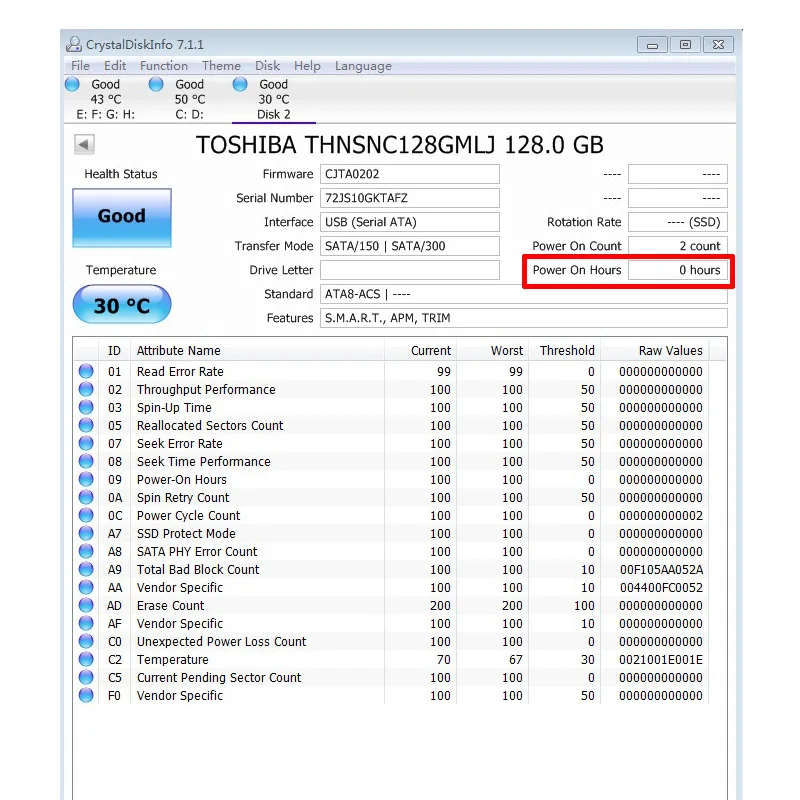
Task: Click the Good health status button
Action: 121,217
